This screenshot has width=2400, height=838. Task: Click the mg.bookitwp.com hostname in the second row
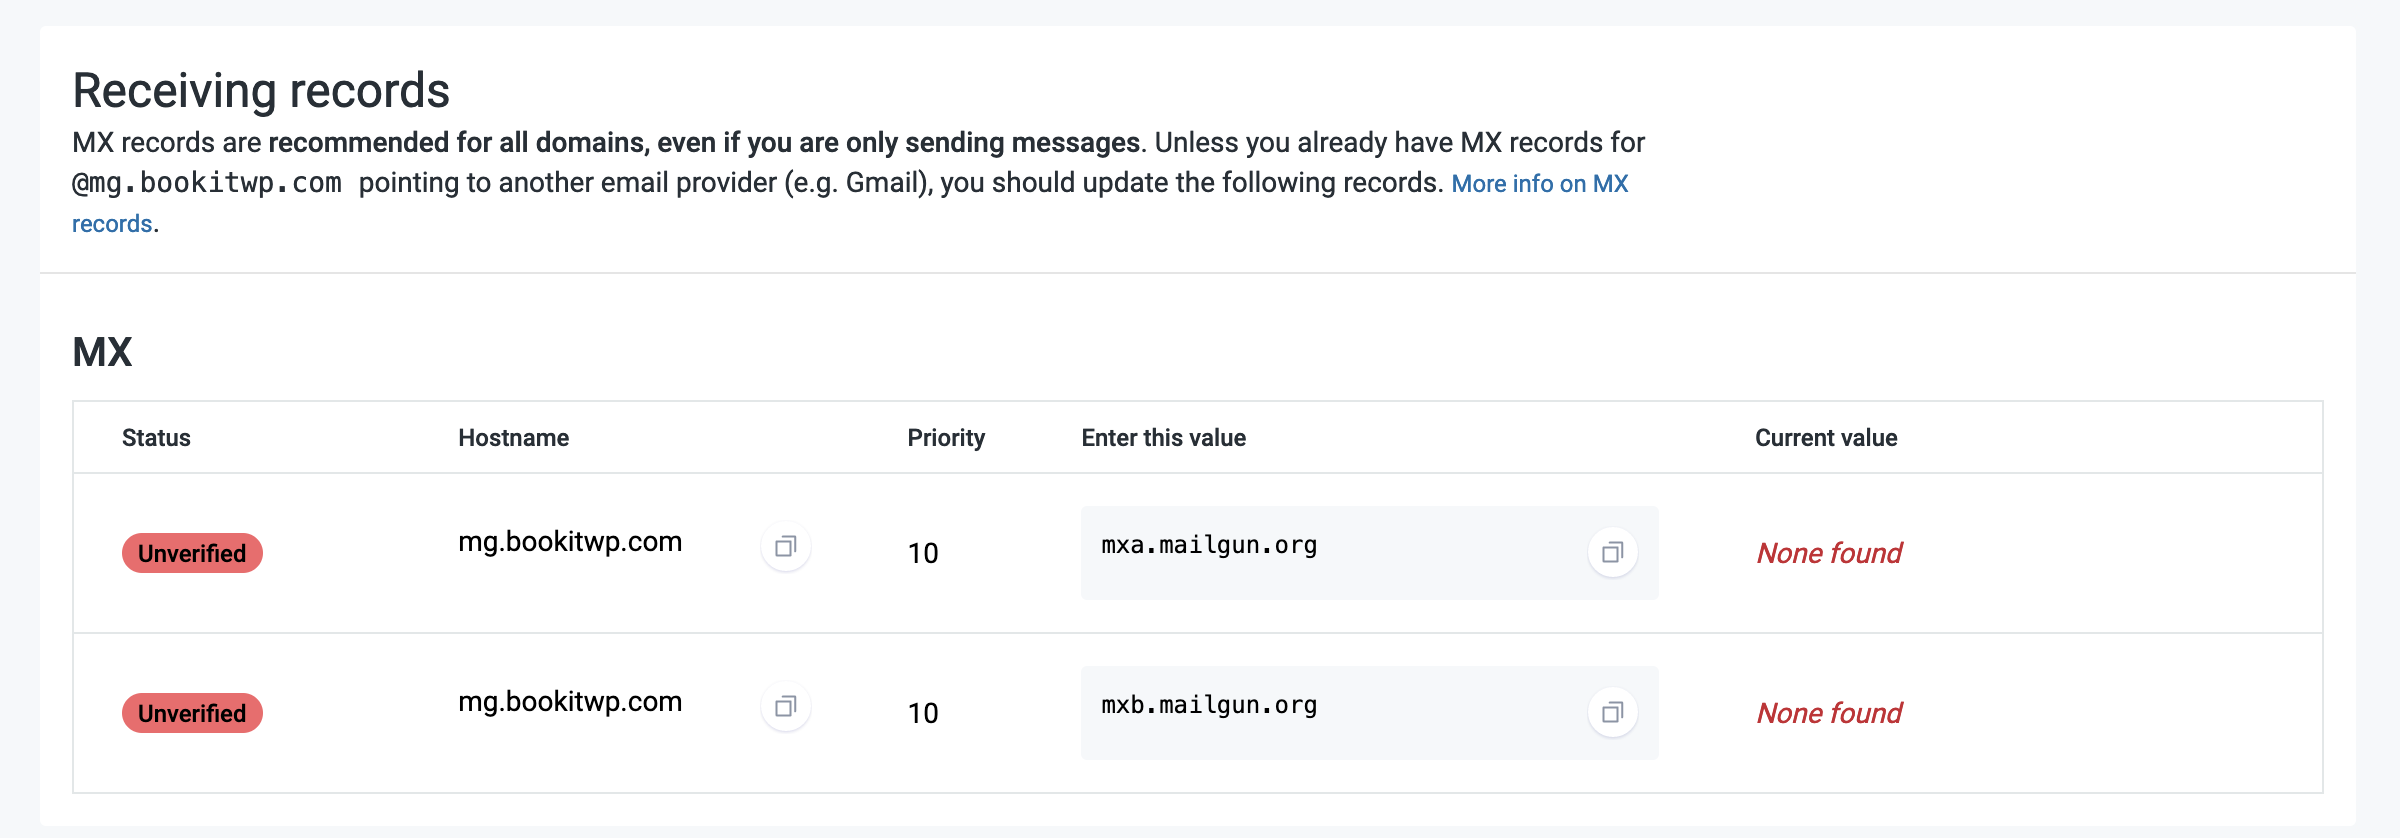[x=570, y=702]
